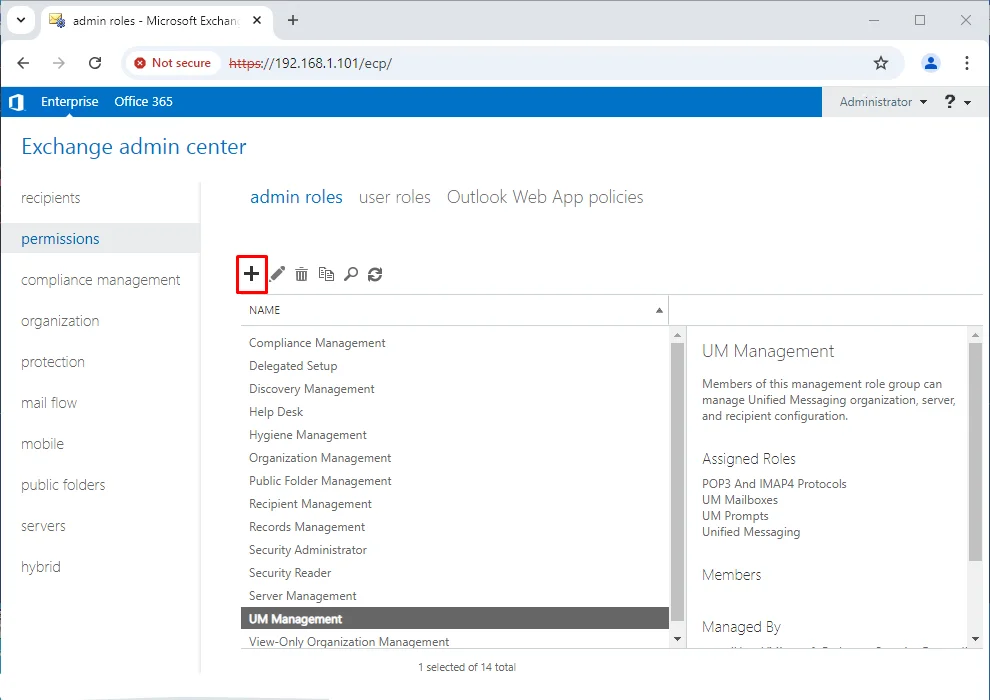This screenshot has width=990, height=700.
Task: Click the Unified Messaging assigned role
Action: (x=751, y=532)
